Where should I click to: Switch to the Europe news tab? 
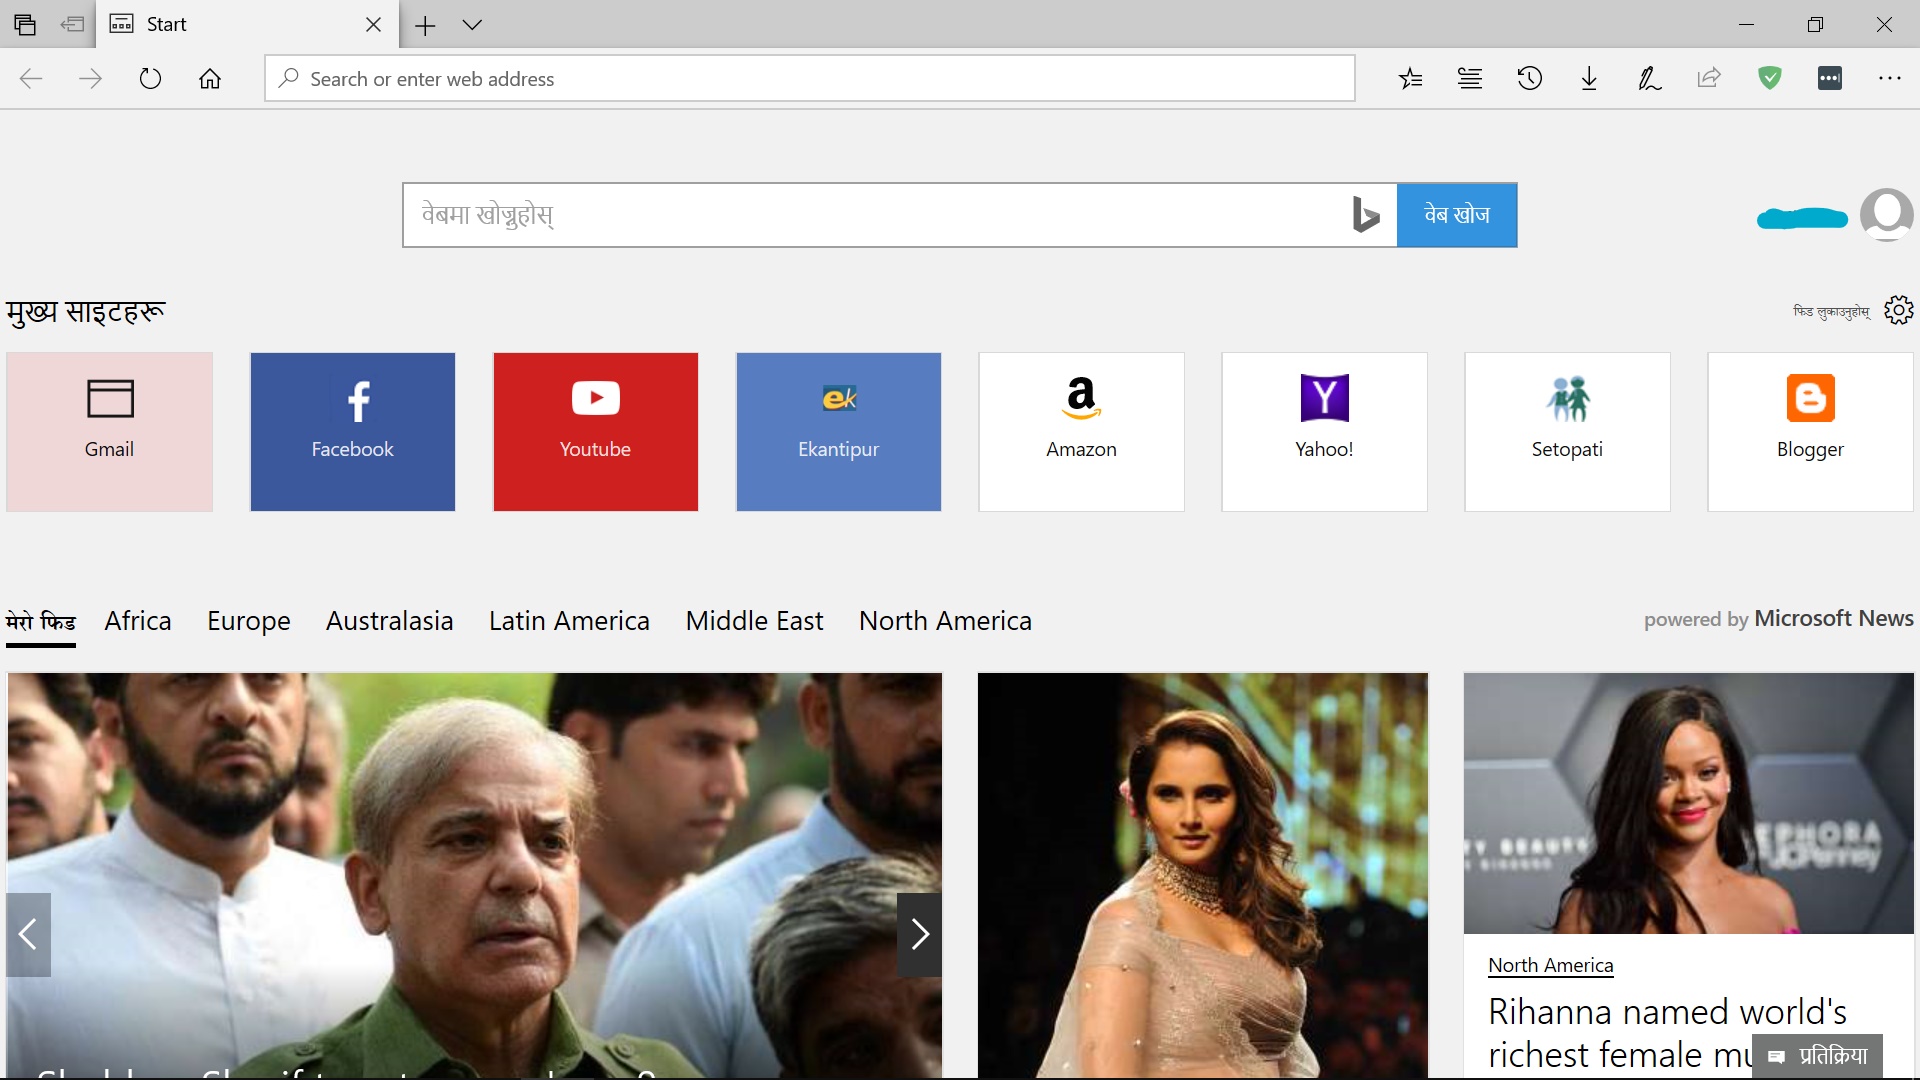coord(249,621)
